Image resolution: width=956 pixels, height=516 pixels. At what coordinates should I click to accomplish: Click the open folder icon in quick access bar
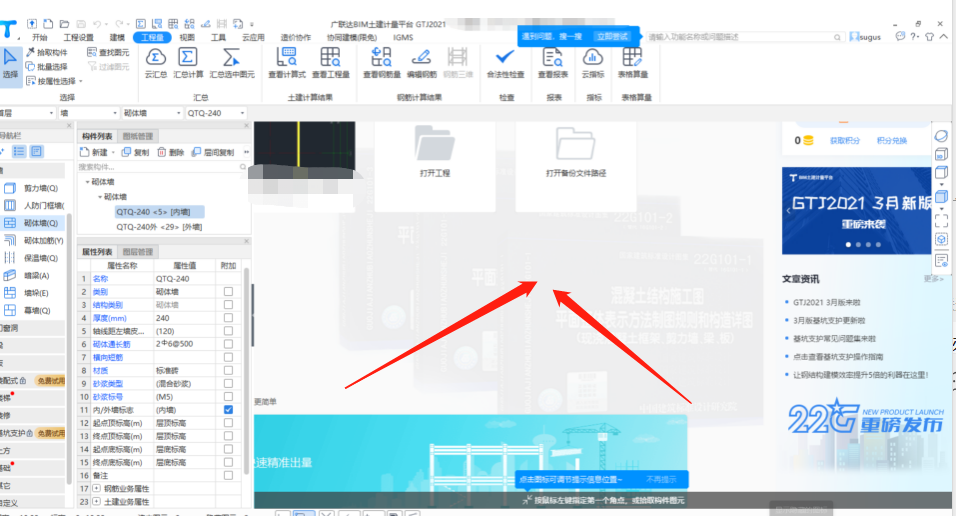coord(65,24)
